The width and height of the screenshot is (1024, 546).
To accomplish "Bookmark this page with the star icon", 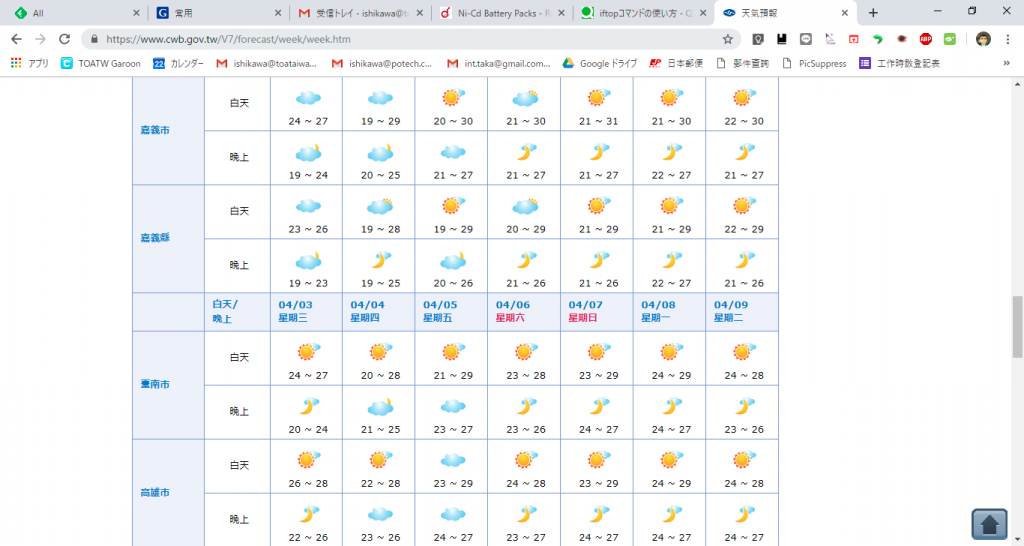I will 728,39.
